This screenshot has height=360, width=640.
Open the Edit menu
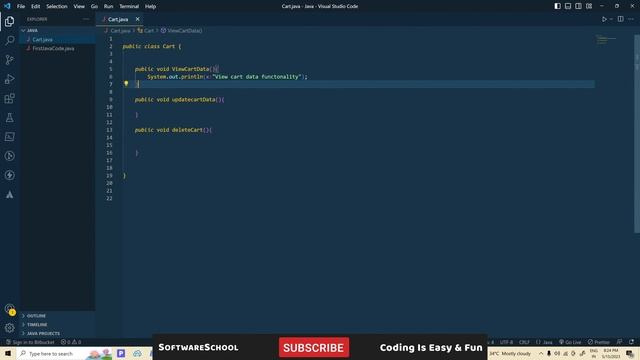36,6
